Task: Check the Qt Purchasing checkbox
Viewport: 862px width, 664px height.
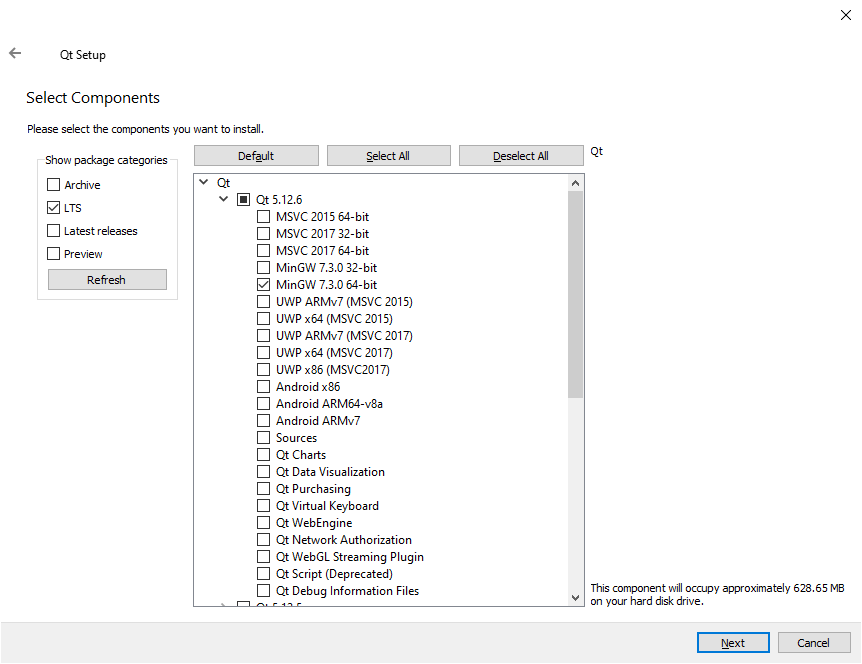Action: pos(264,489)
